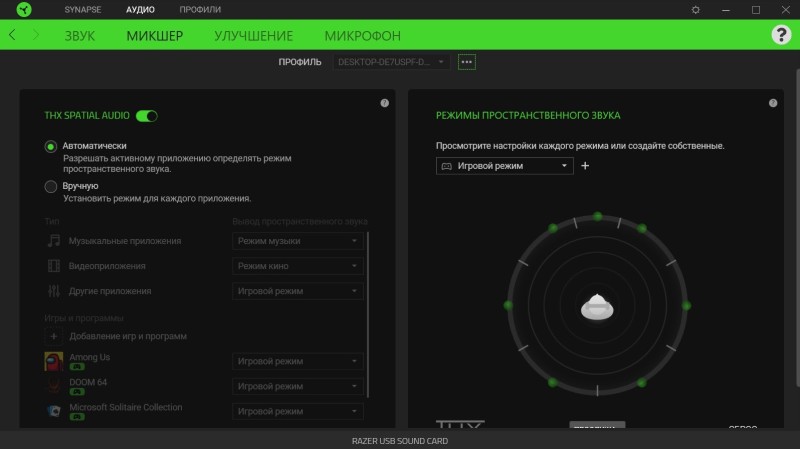Open the МИКРОФОН tab
Viewport: 800px width, 449px height.
click(363, 36)
